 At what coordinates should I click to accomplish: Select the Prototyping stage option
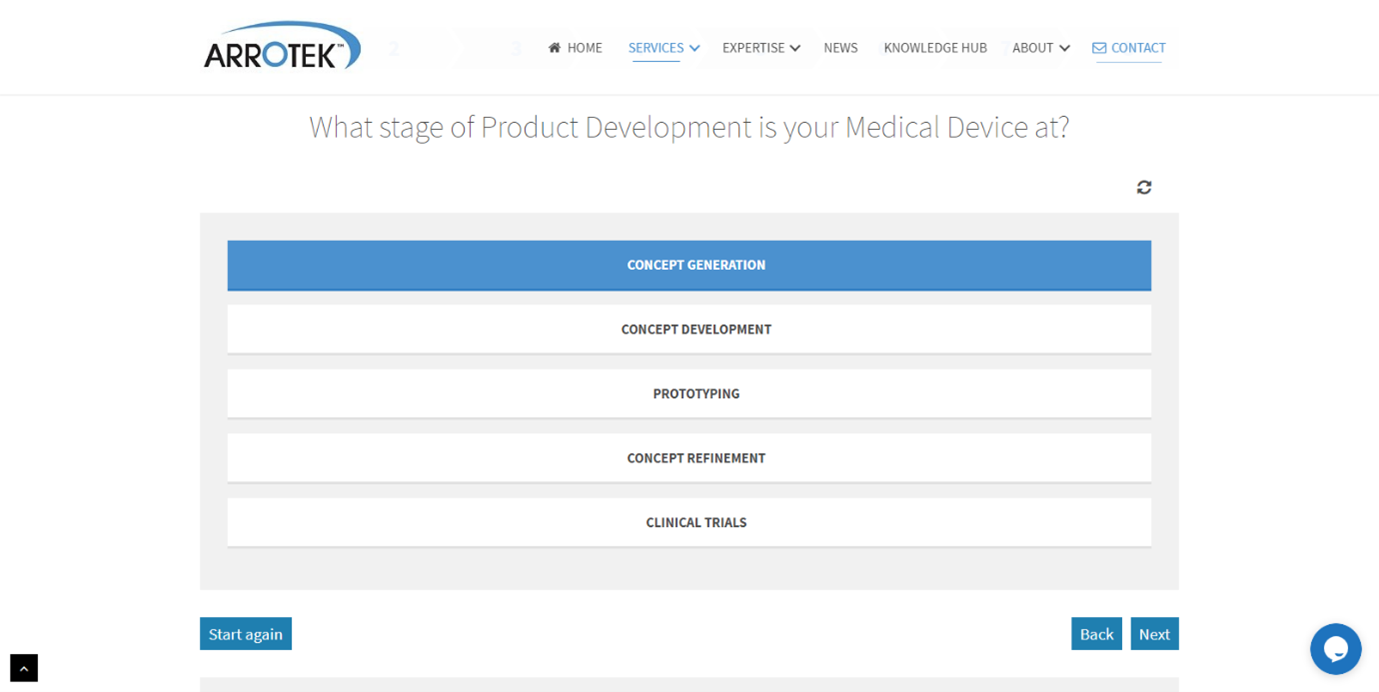(689, 394)
